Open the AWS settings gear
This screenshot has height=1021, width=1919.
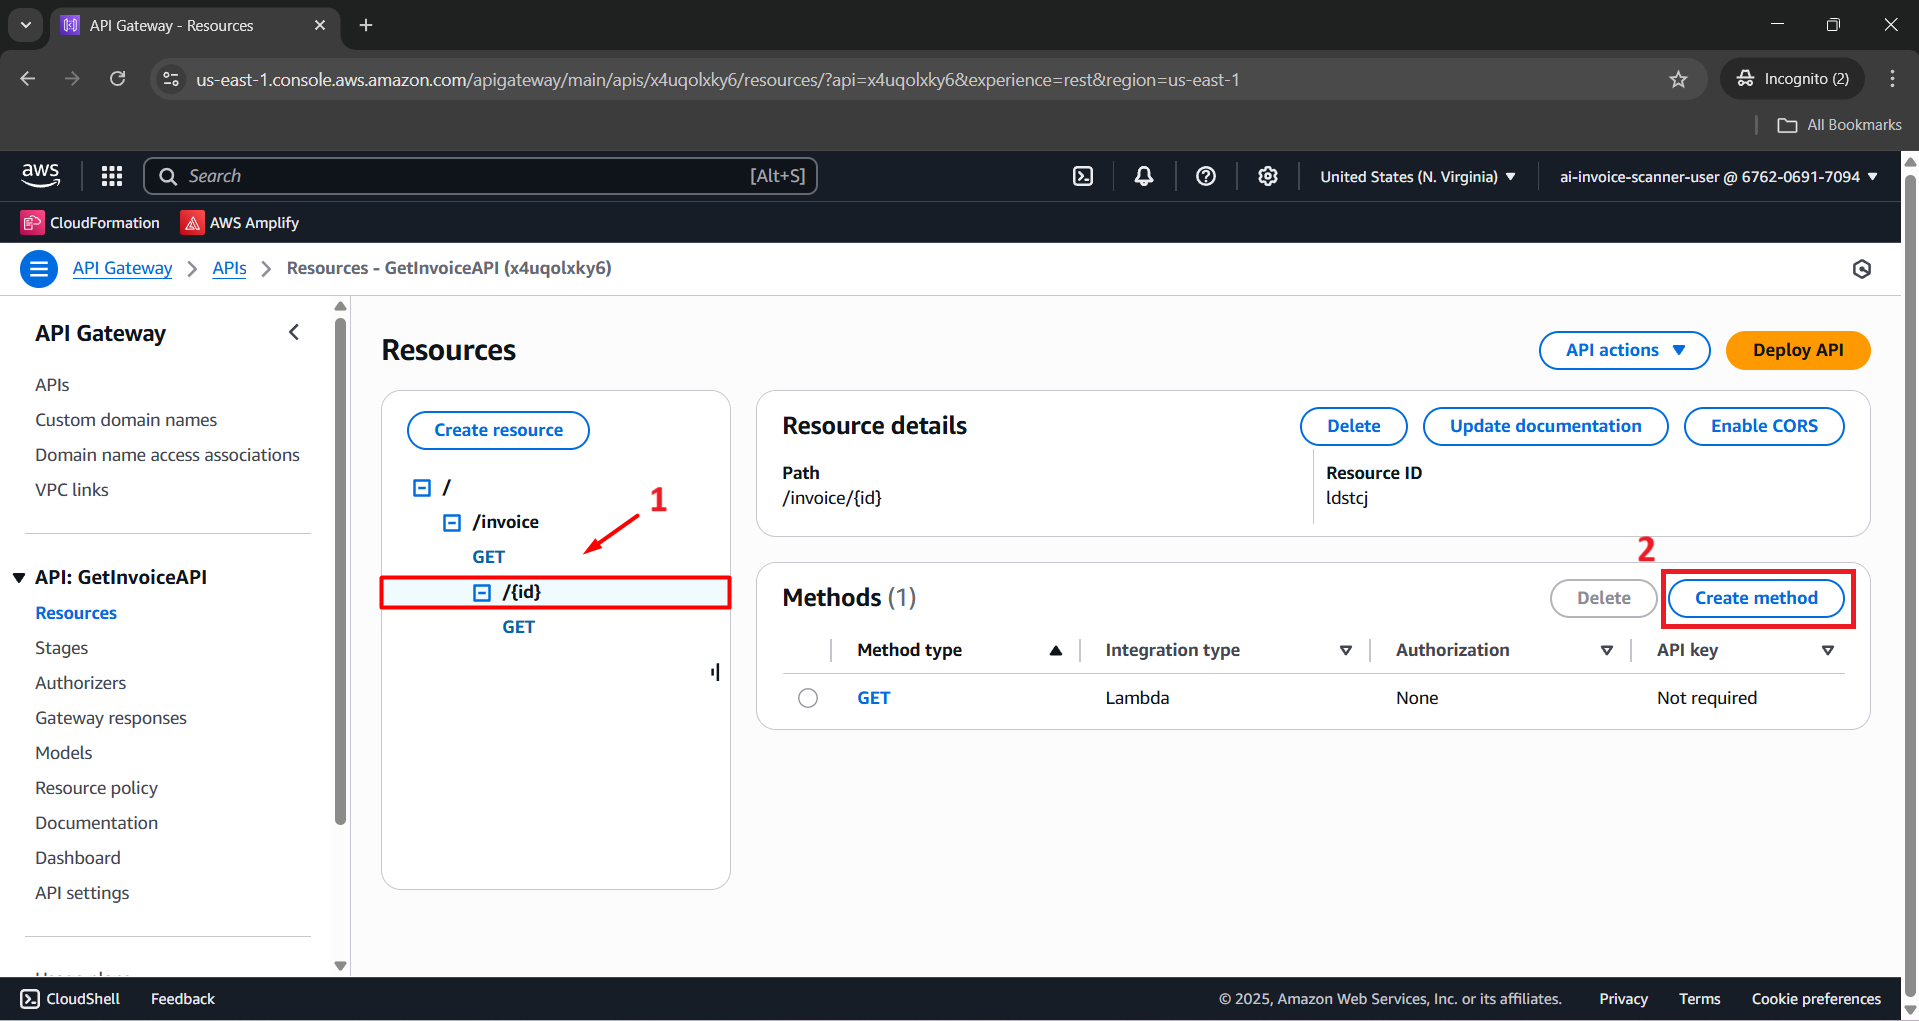1267,175
